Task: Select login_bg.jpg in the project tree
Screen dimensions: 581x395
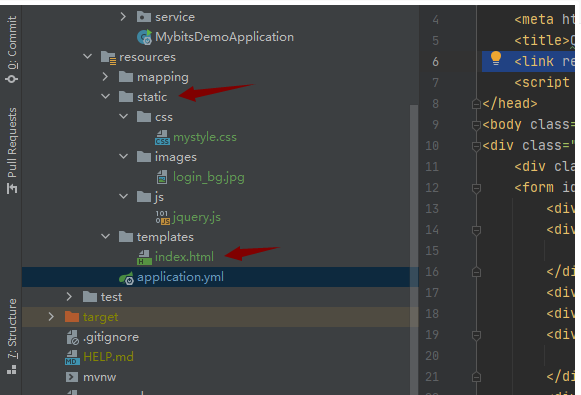Action: point(209,177)
